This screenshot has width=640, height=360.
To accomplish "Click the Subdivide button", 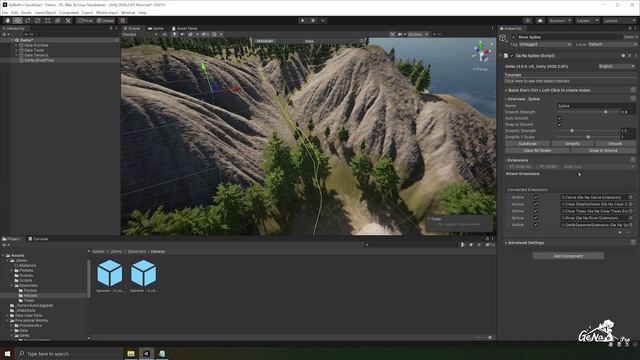I will tap(527, 144).
